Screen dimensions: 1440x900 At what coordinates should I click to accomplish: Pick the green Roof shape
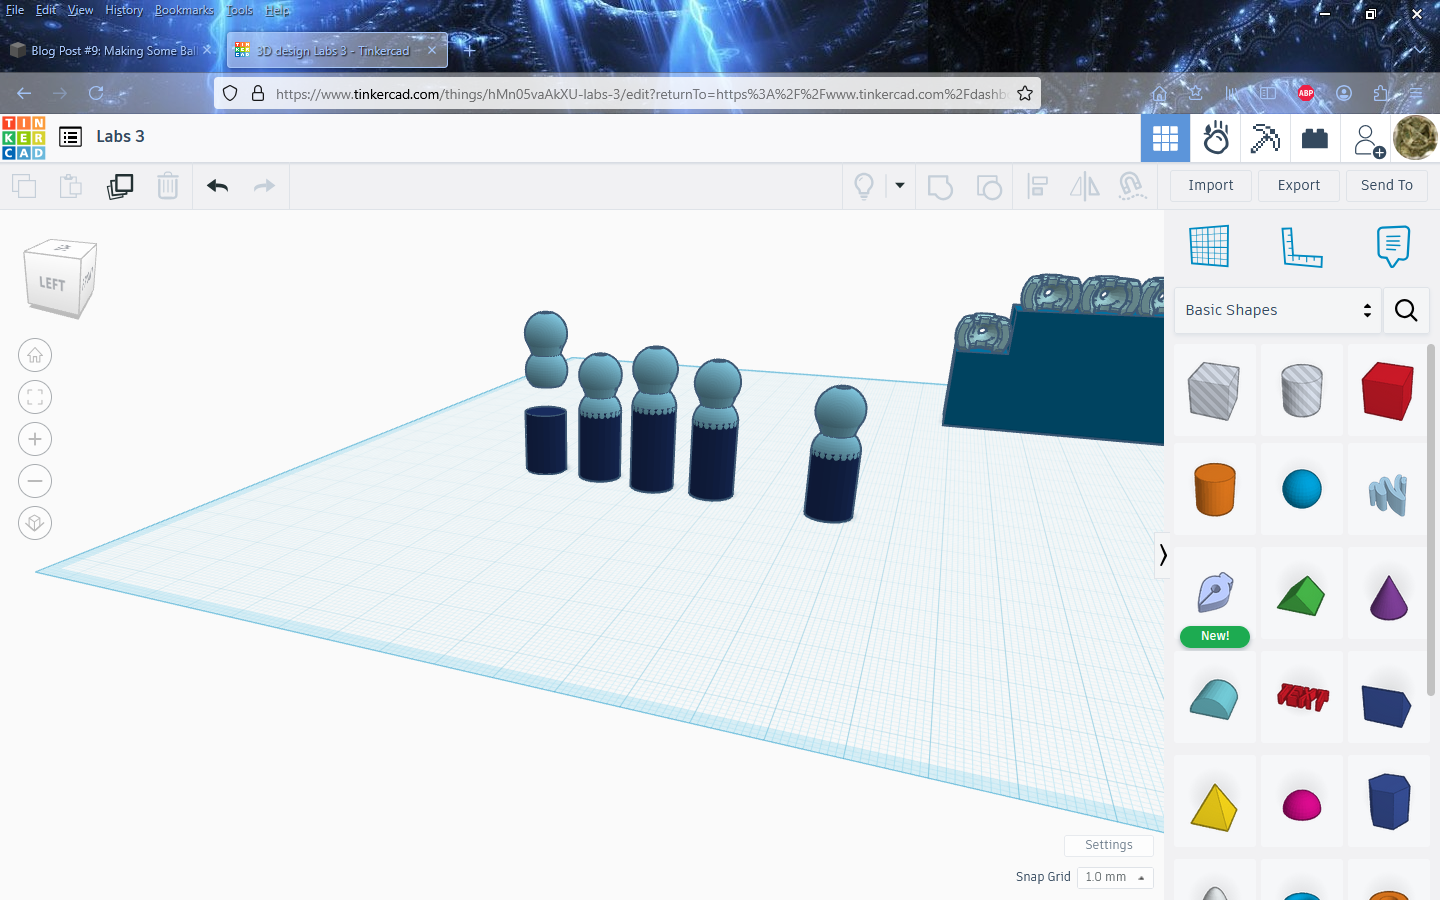(x=1301, y=594)
